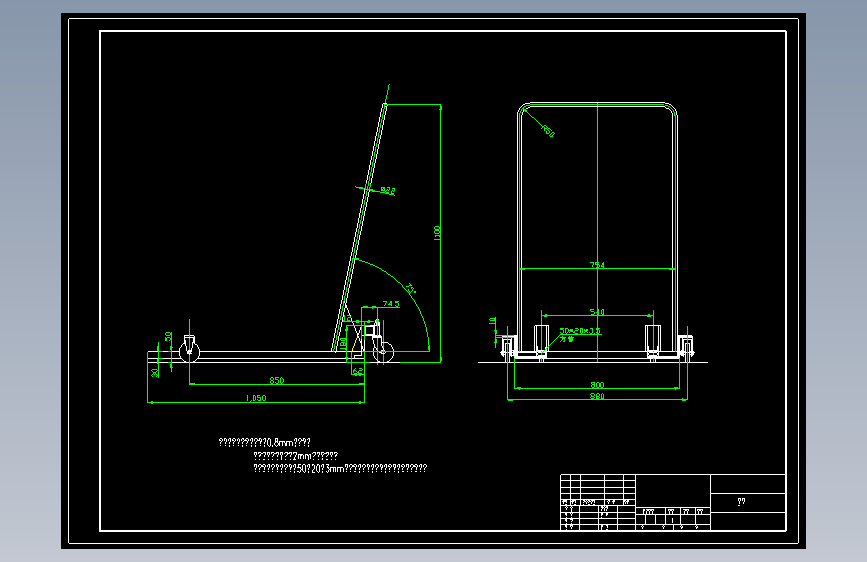
Task: Select the front caster wheel in side view
Action: [190, 351]
